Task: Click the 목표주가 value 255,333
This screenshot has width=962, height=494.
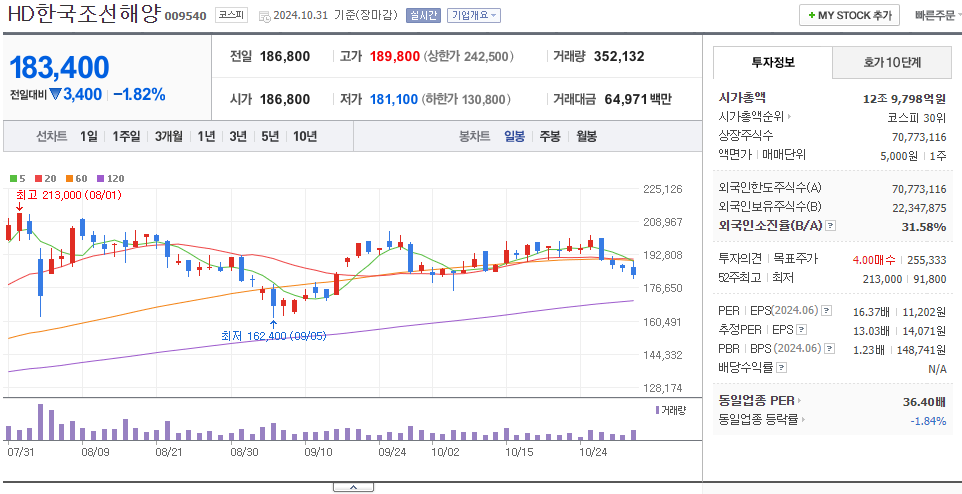Action: point(926,260)
